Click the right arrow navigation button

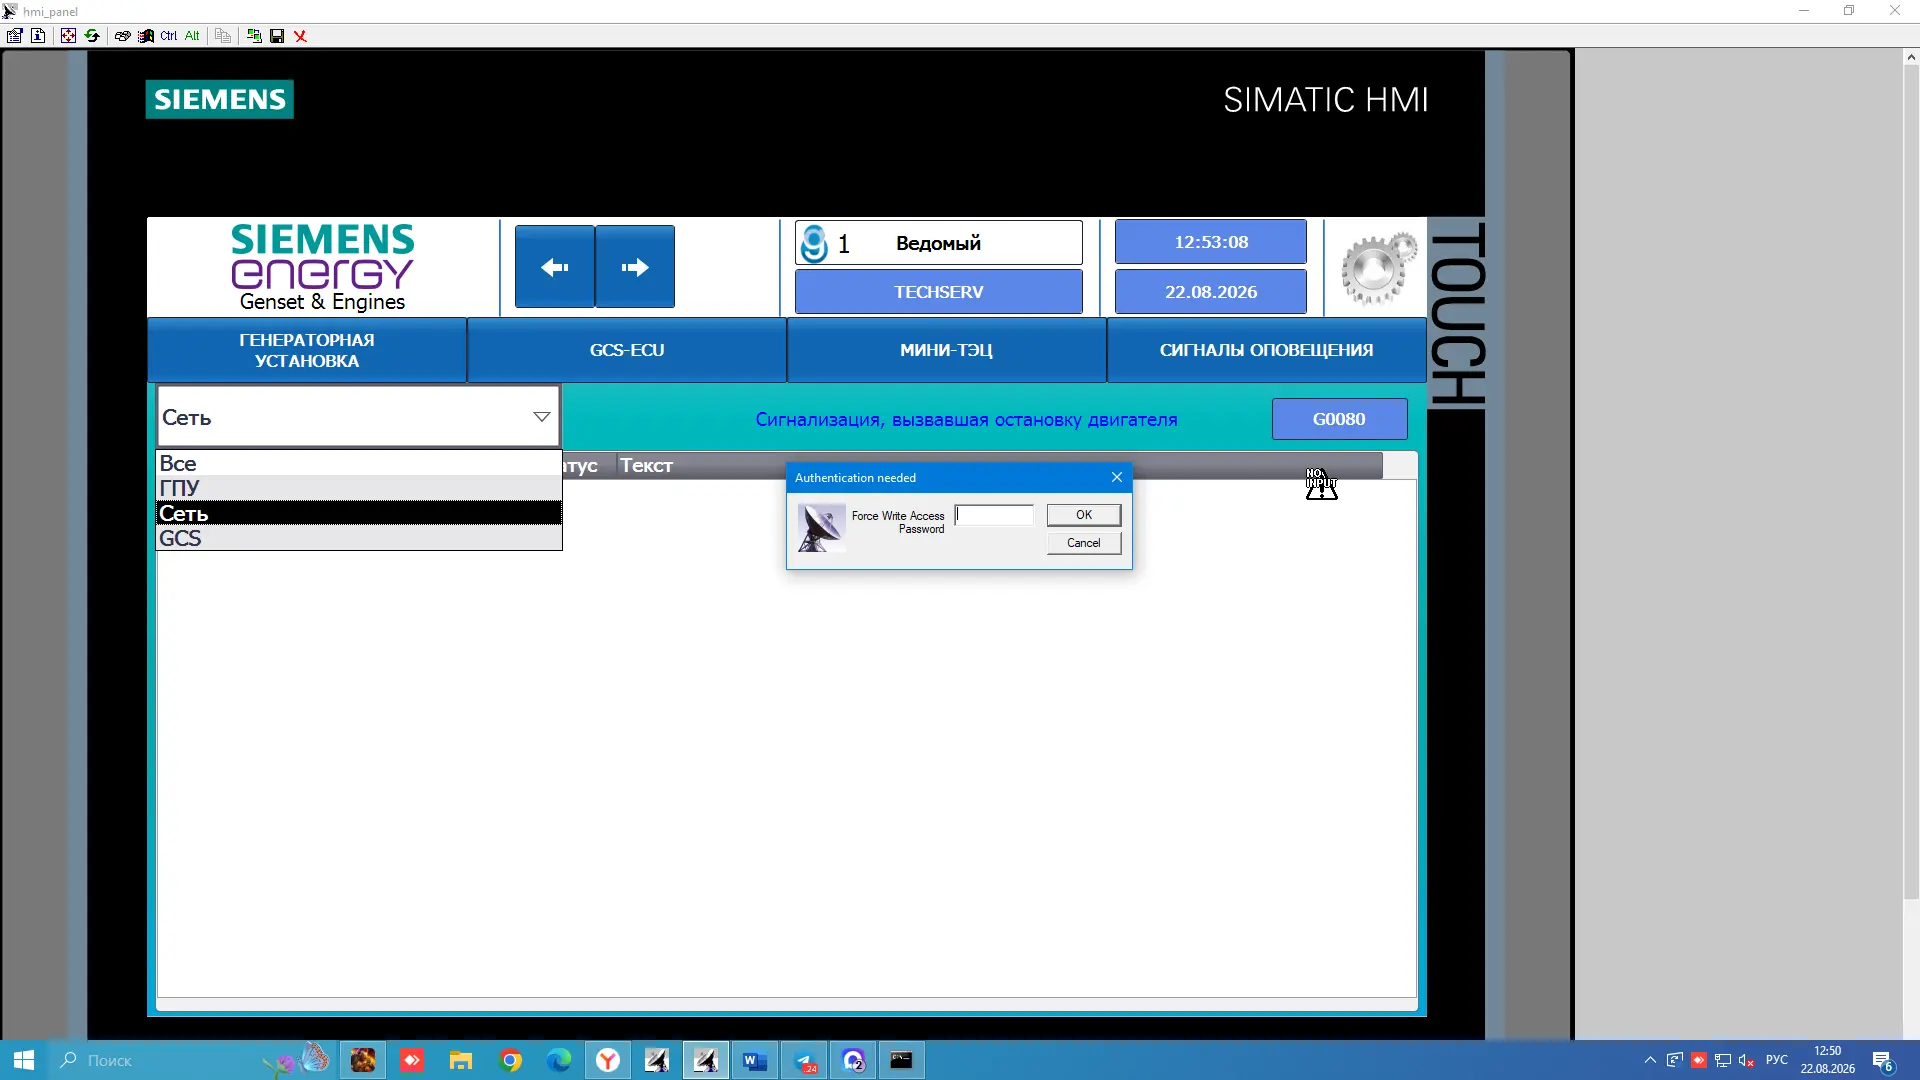point(635,267)
